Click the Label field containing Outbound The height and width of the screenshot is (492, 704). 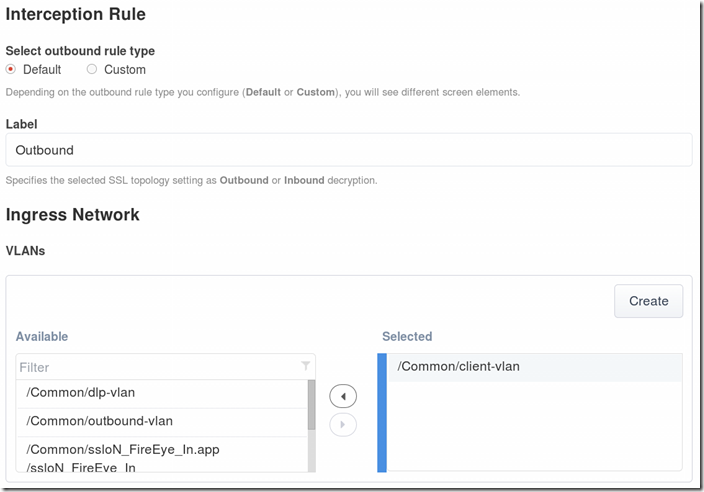pyautogui.click(x=348, y=150)
